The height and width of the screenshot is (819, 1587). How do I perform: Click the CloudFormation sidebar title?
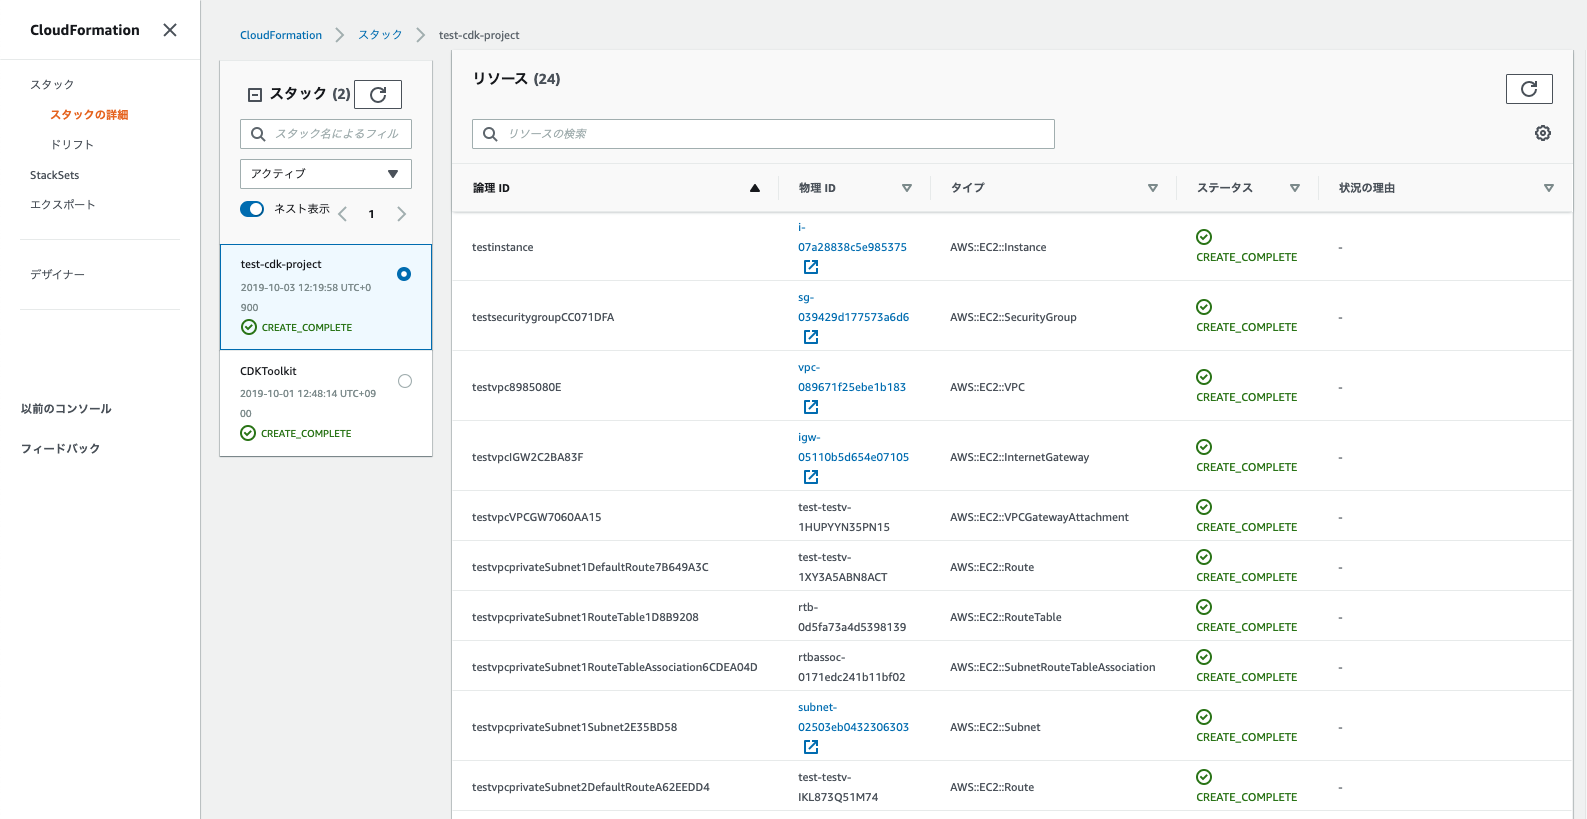[85, 30]
